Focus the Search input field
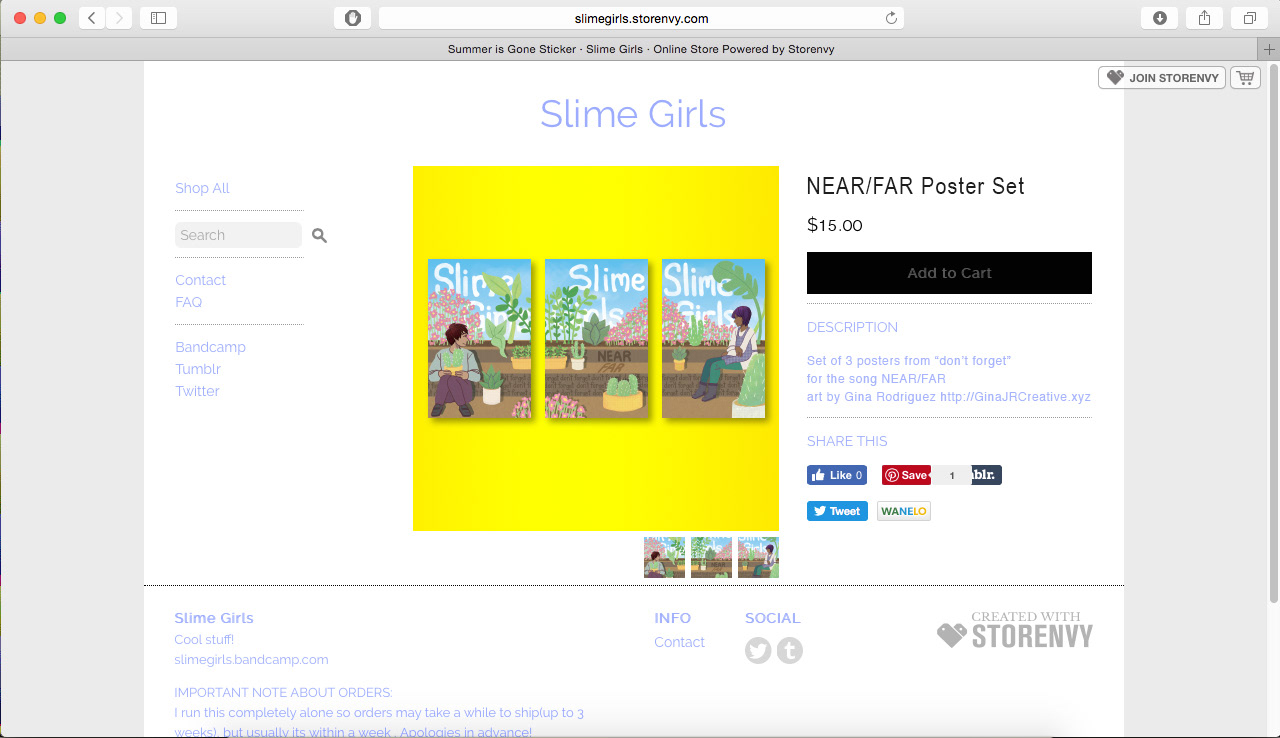 click(238, 235)
